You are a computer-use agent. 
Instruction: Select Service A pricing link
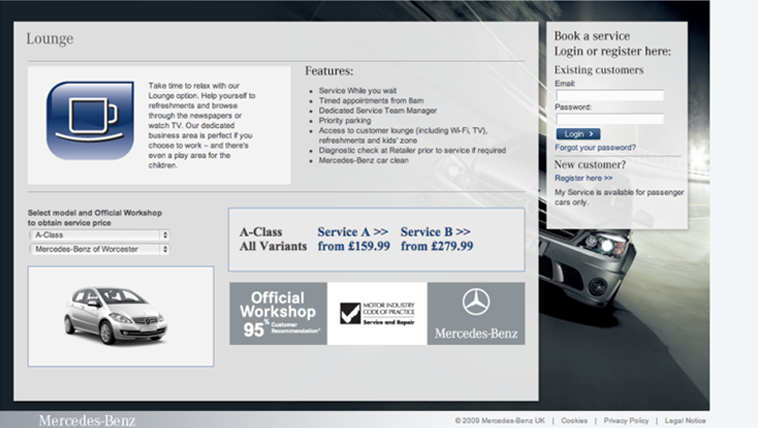[351, 232]
